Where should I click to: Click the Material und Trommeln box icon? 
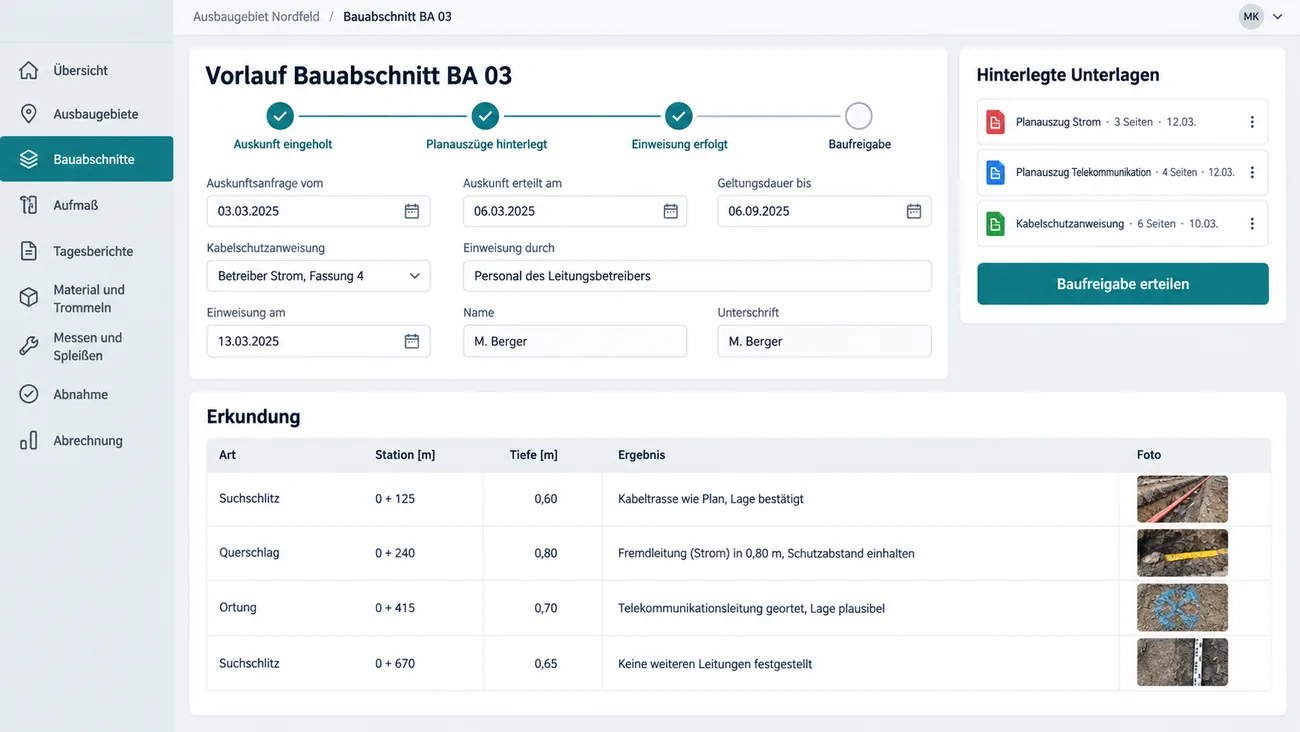pos(29,298)
